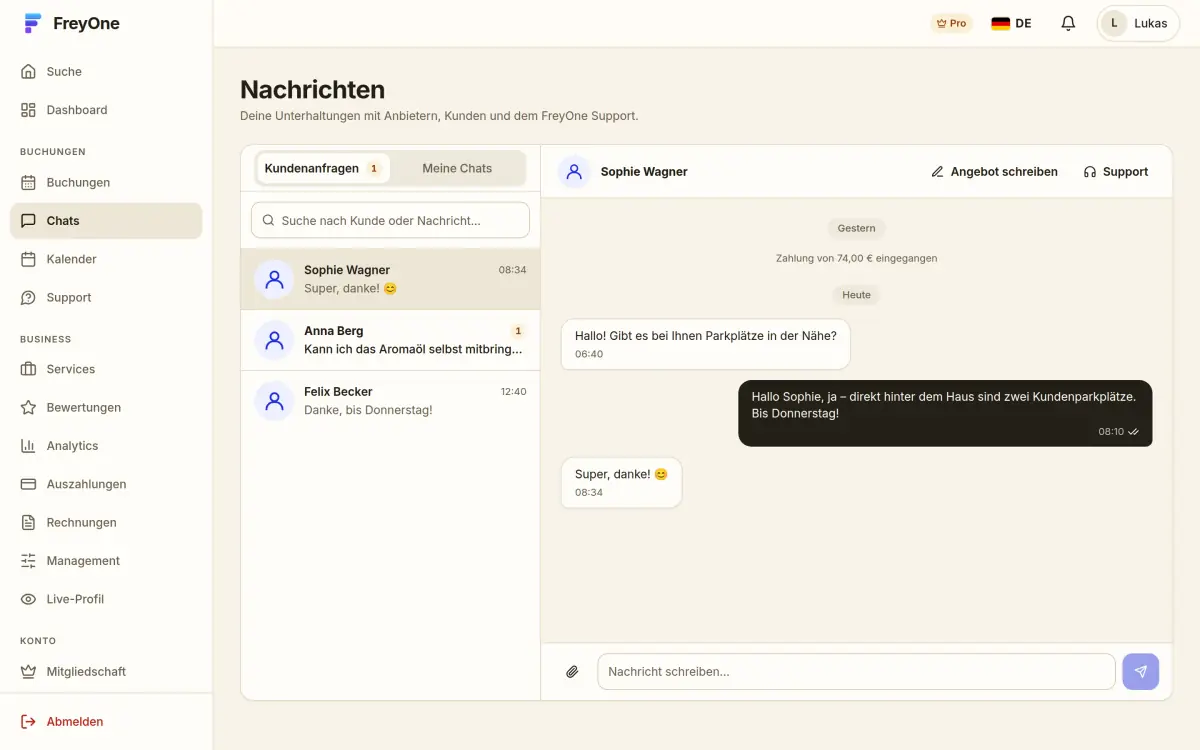Screen dimensions: 1200x750
Task: Open the Anna Berg conversation
Action: [x=390, y=340]
